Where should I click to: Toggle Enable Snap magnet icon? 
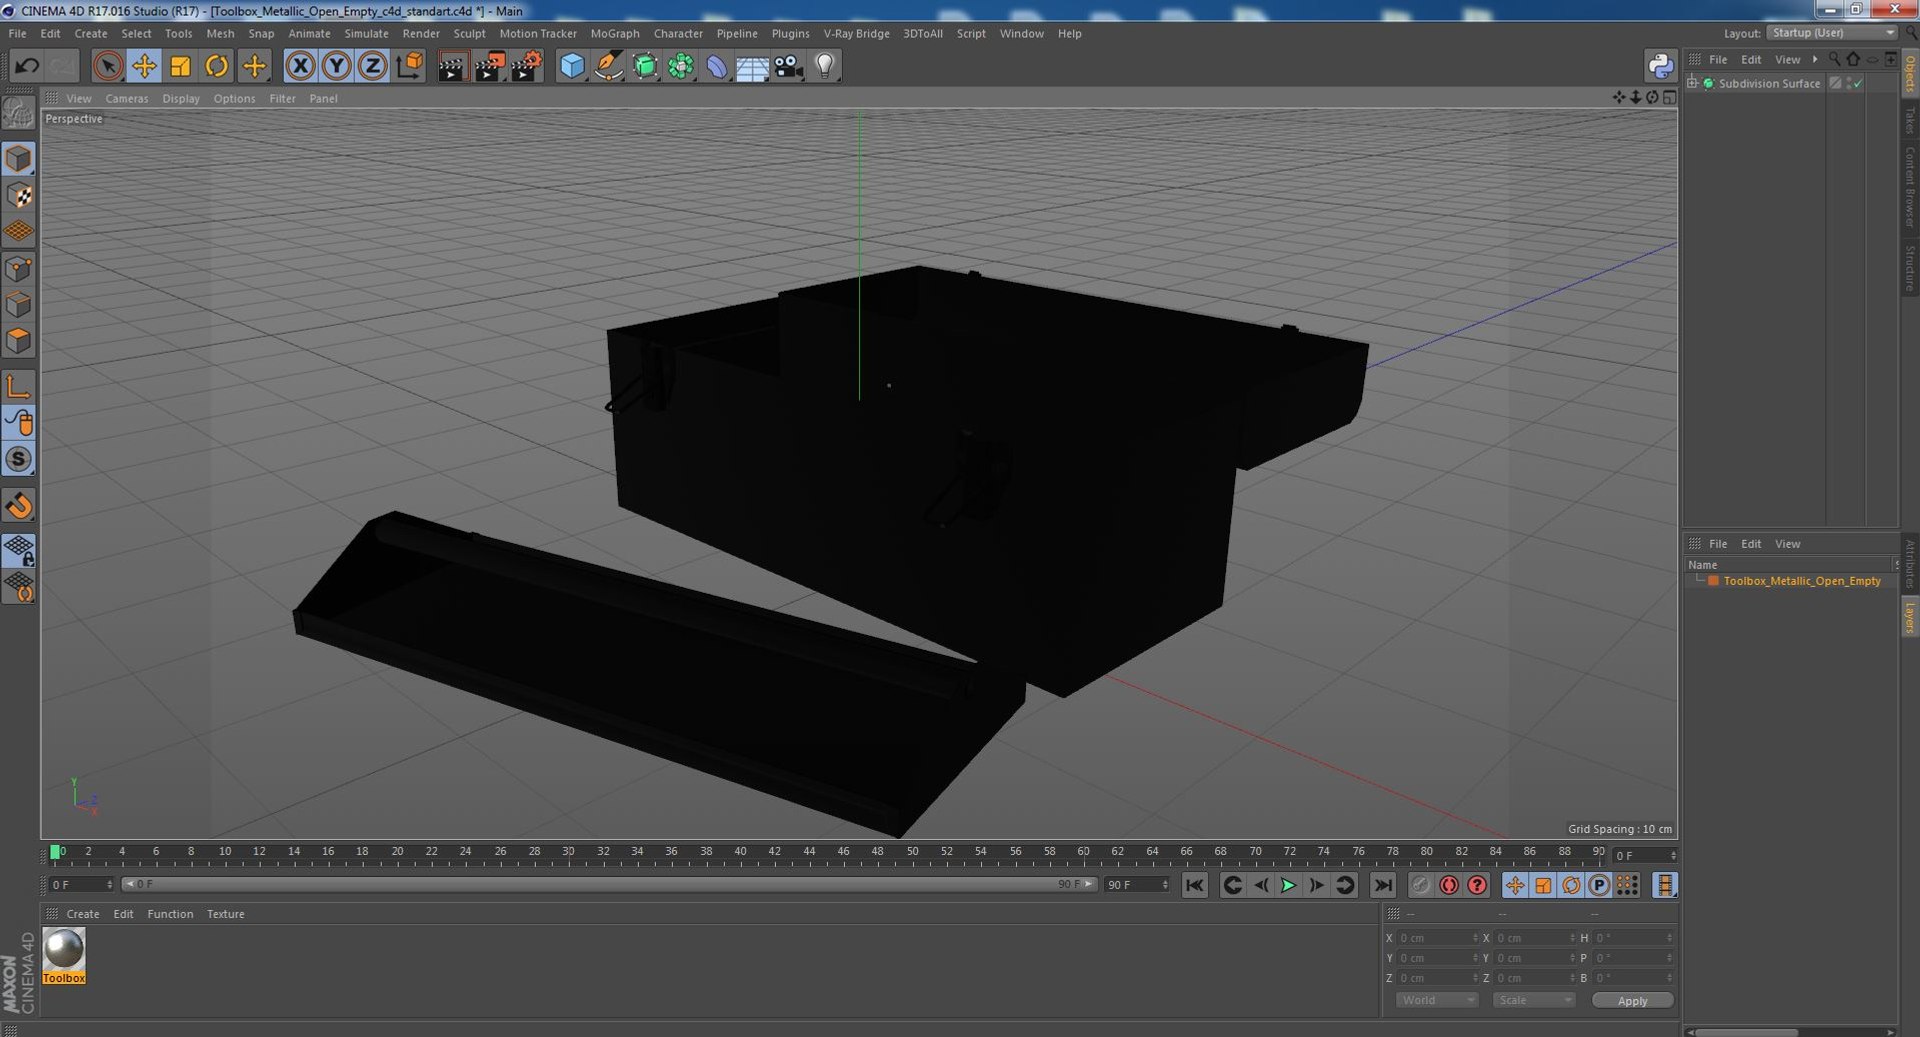[x=19, y=505]
